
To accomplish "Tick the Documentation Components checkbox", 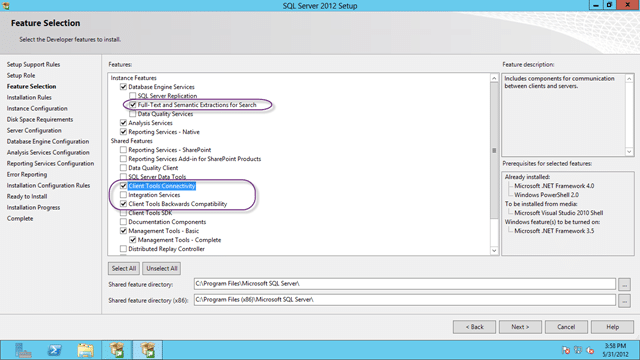I will [123, 222].
